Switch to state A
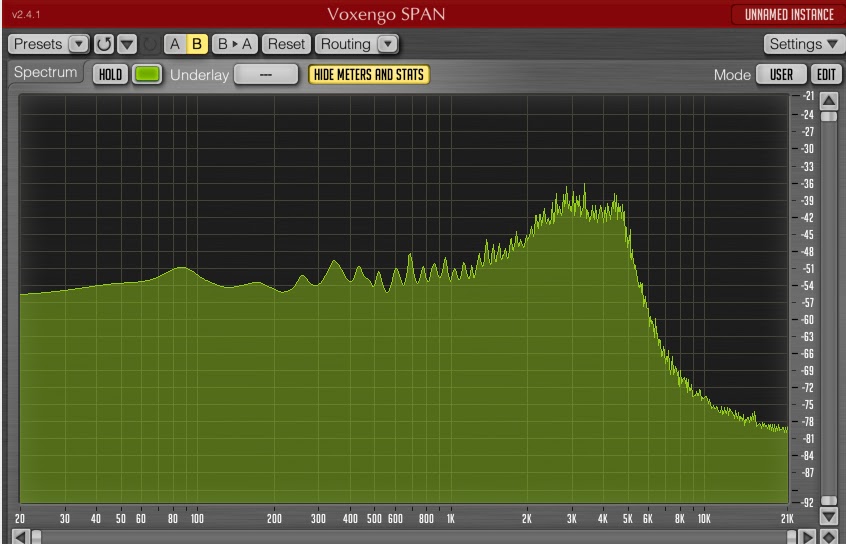Screen dimensions: 846x544 [x=175, y=44]
